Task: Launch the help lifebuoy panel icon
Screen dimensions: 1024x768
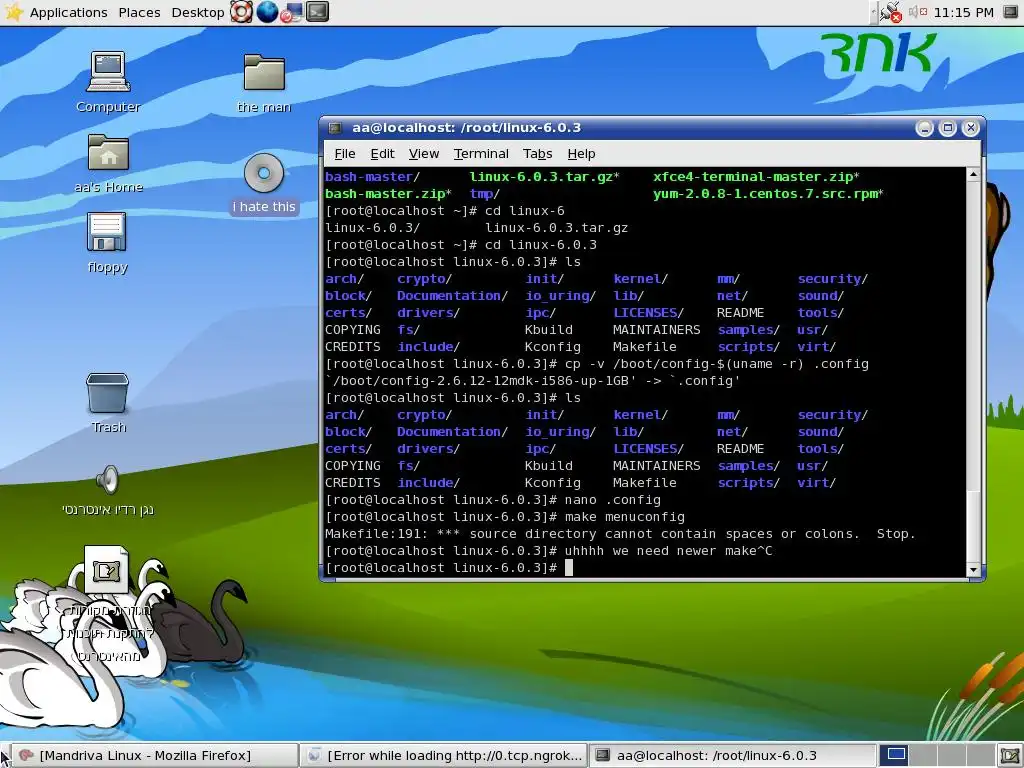Action: pyautogui.click(x=241, y=12)
